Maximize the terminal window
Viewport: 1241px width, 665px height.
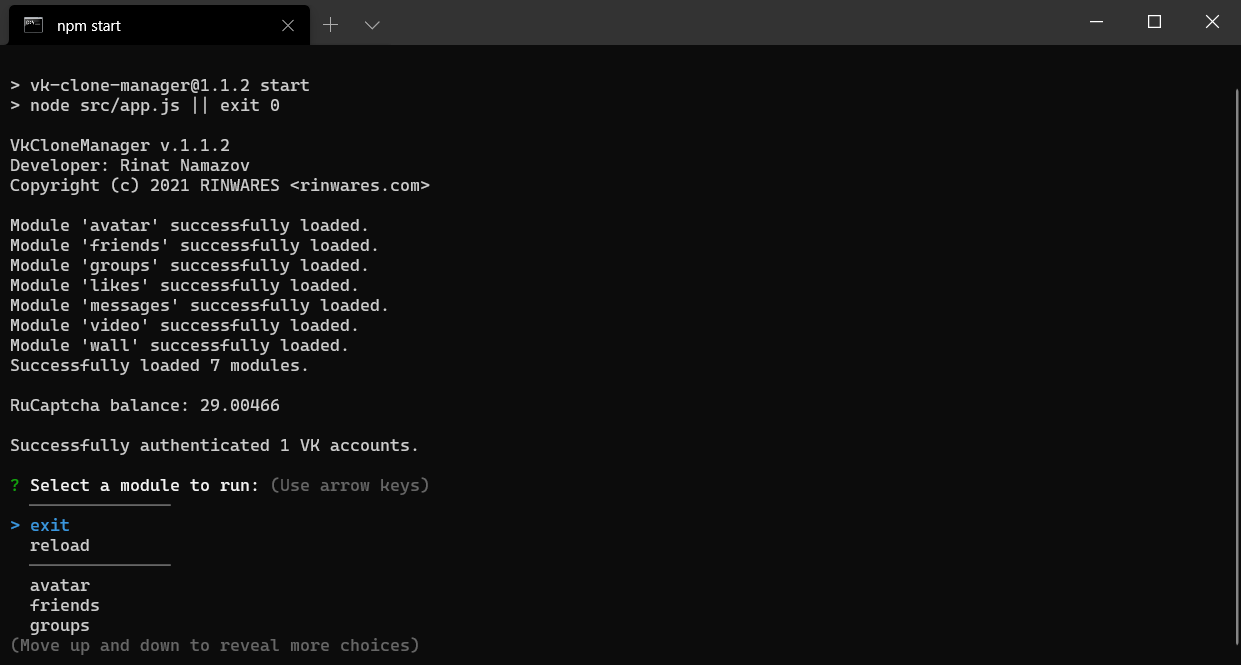[1154, 22]
